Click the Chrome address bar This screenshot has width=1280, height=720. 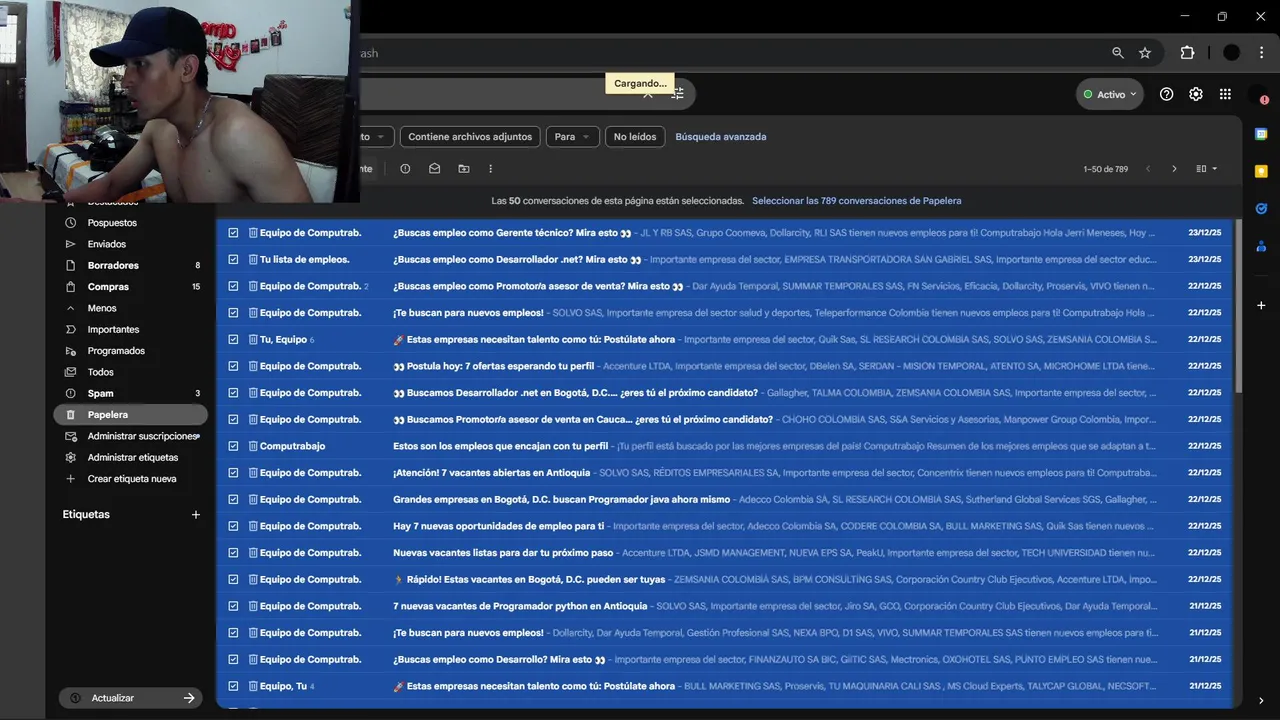[x=730, y=53]
